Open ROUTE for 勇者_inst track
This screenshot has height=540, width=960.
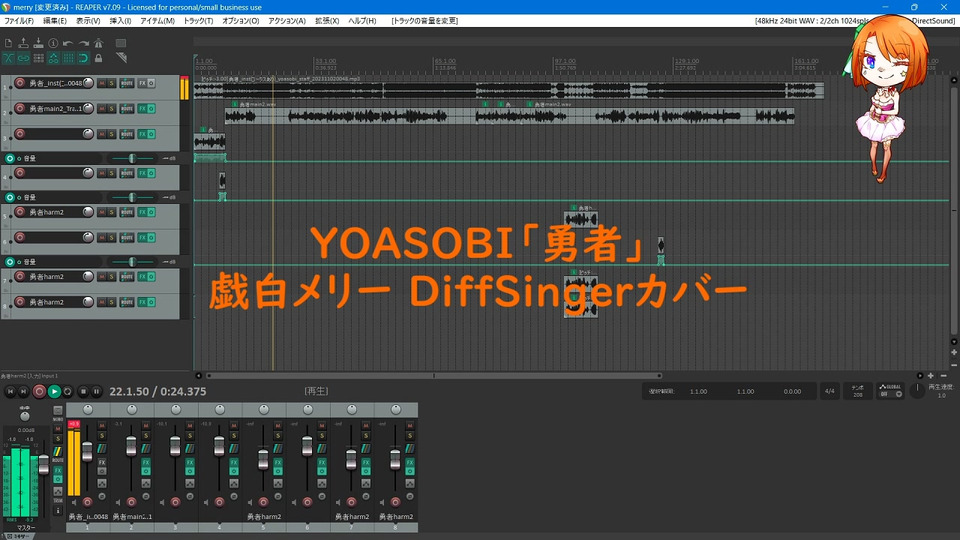point(127,83)
